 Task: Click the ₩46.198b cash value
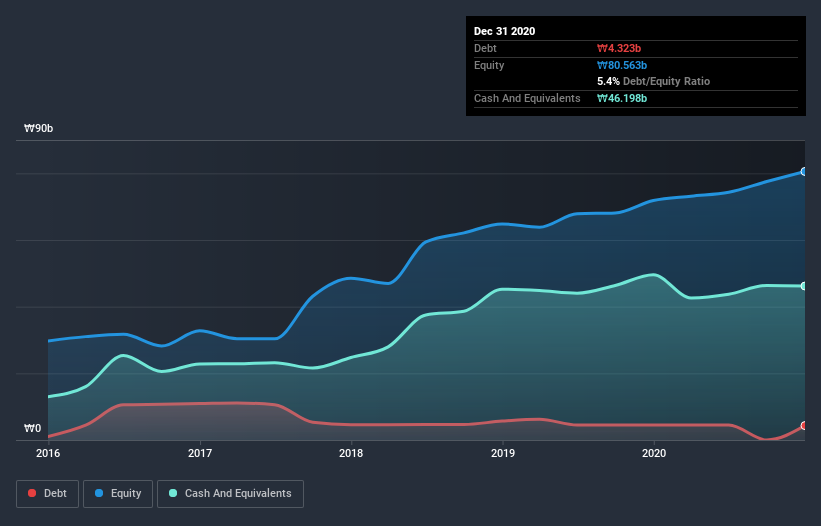[x=622, y=98]
